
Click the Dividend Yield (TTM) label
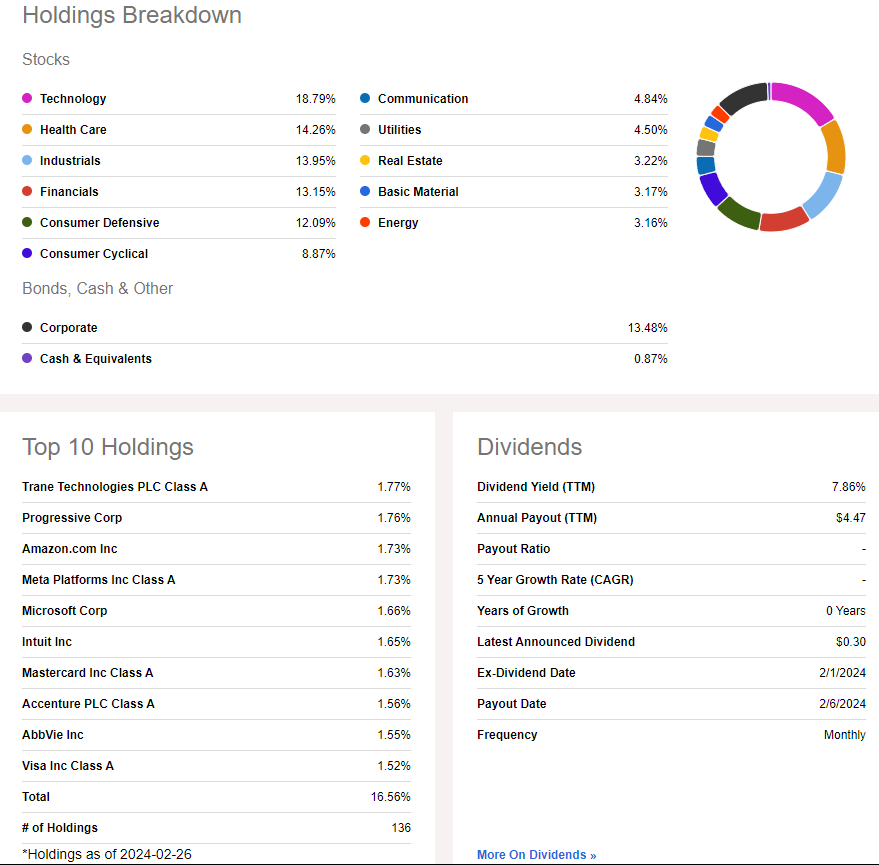tap(536, 487)
